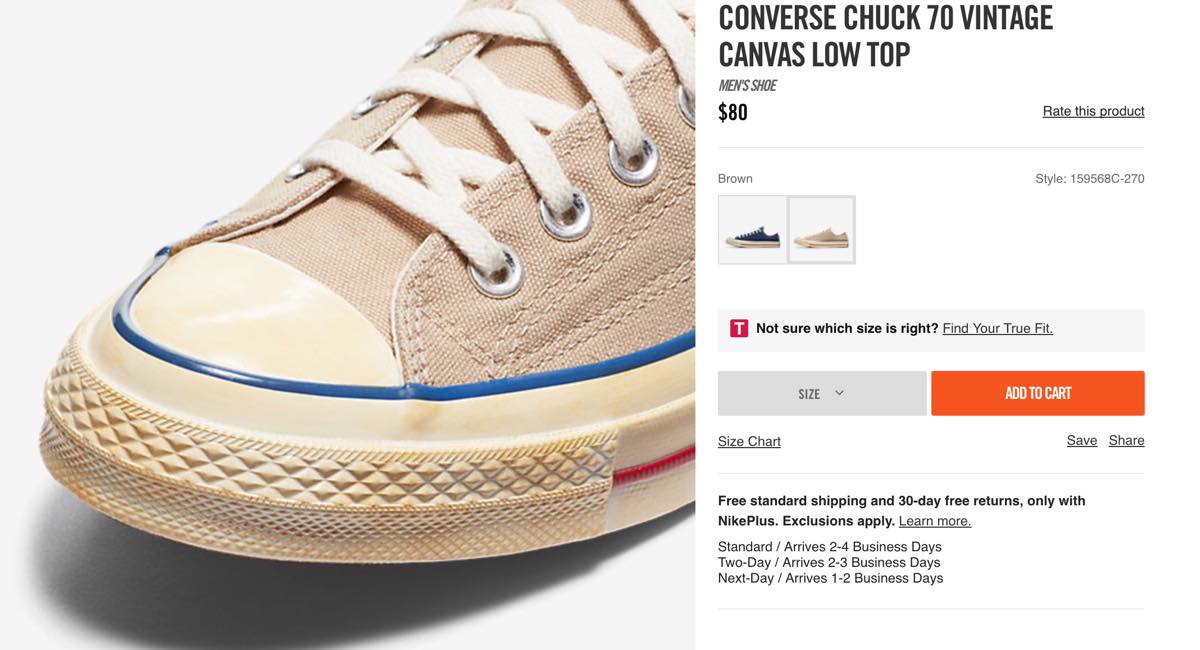Click Not sure which size is right banner
Screen dimensions: 1200x650
pyautogui.click(x=931, y=329)
